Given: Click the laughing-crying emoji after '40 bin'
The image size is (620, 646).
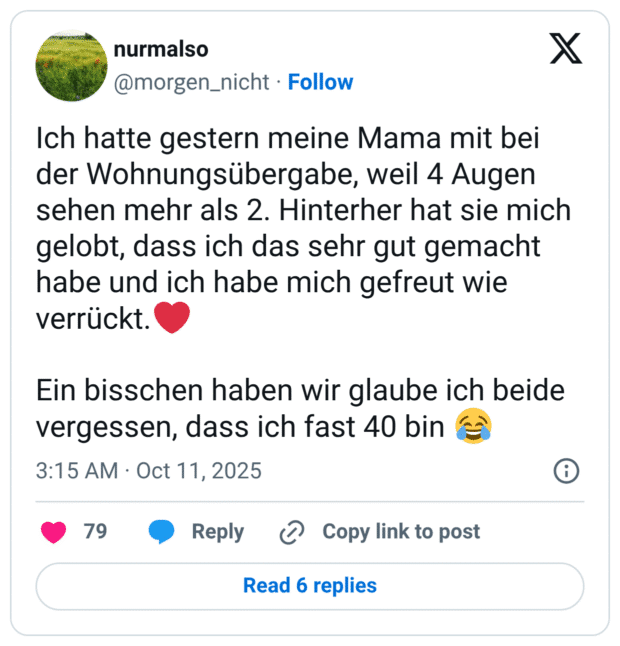Looking at the screenshot, I should pos(472,427).
